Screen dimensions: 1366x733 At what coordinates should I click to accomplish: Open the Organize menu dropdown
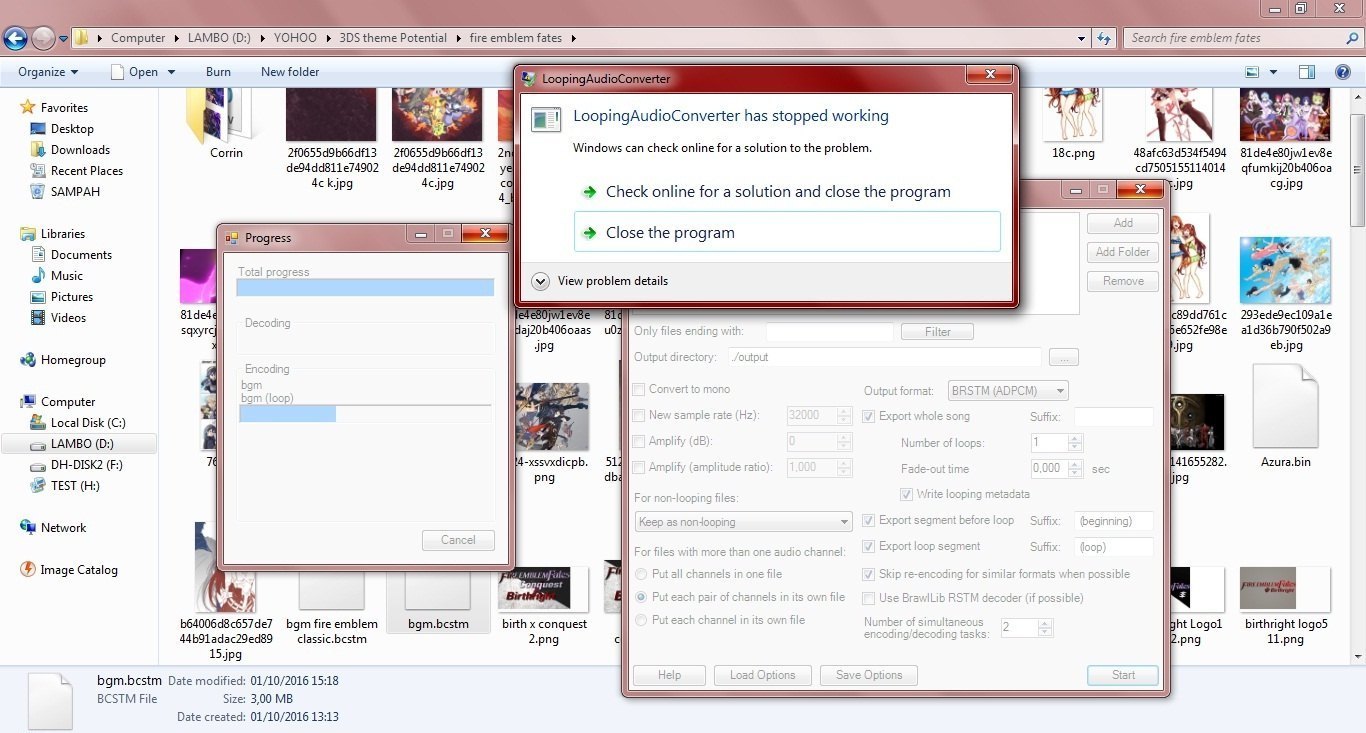(x=47, y=72)
